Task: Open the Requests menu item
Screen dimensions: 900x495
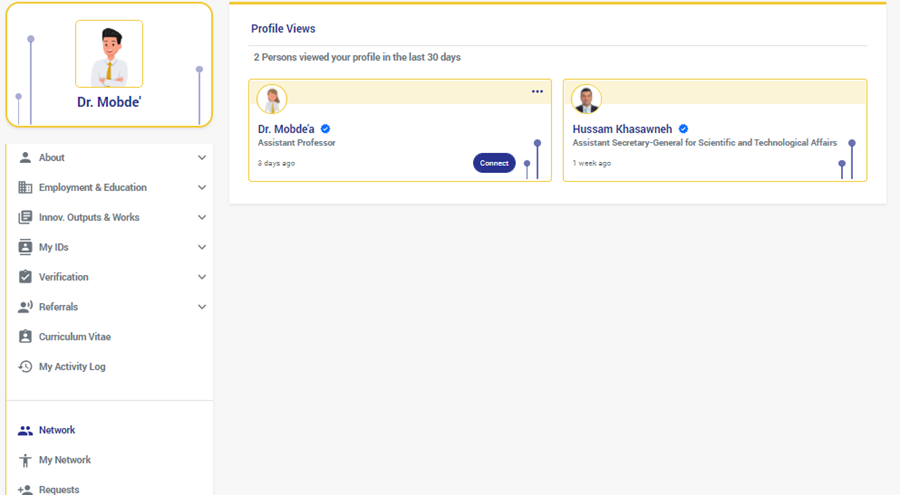Action: [x=59, y=489]
